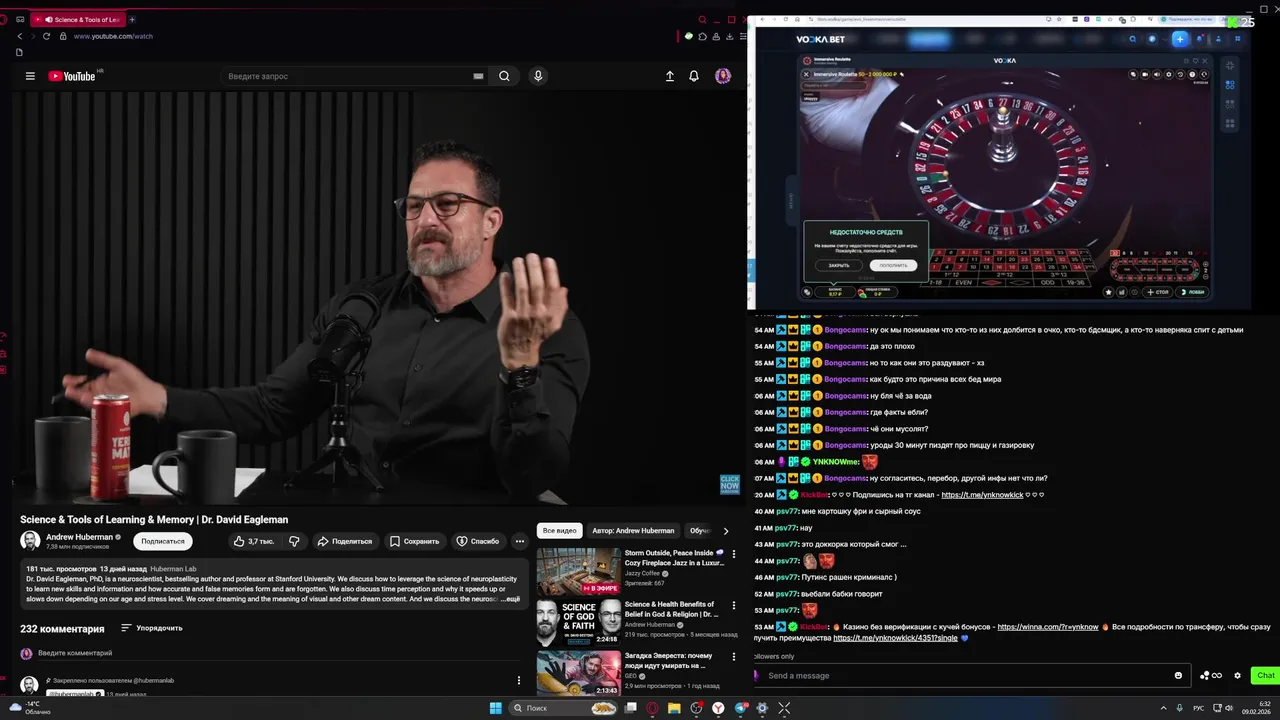Open Storm Outside, Peace Inside video thumbnail
The image size is (1280, 720).
(x=579, y=571)
